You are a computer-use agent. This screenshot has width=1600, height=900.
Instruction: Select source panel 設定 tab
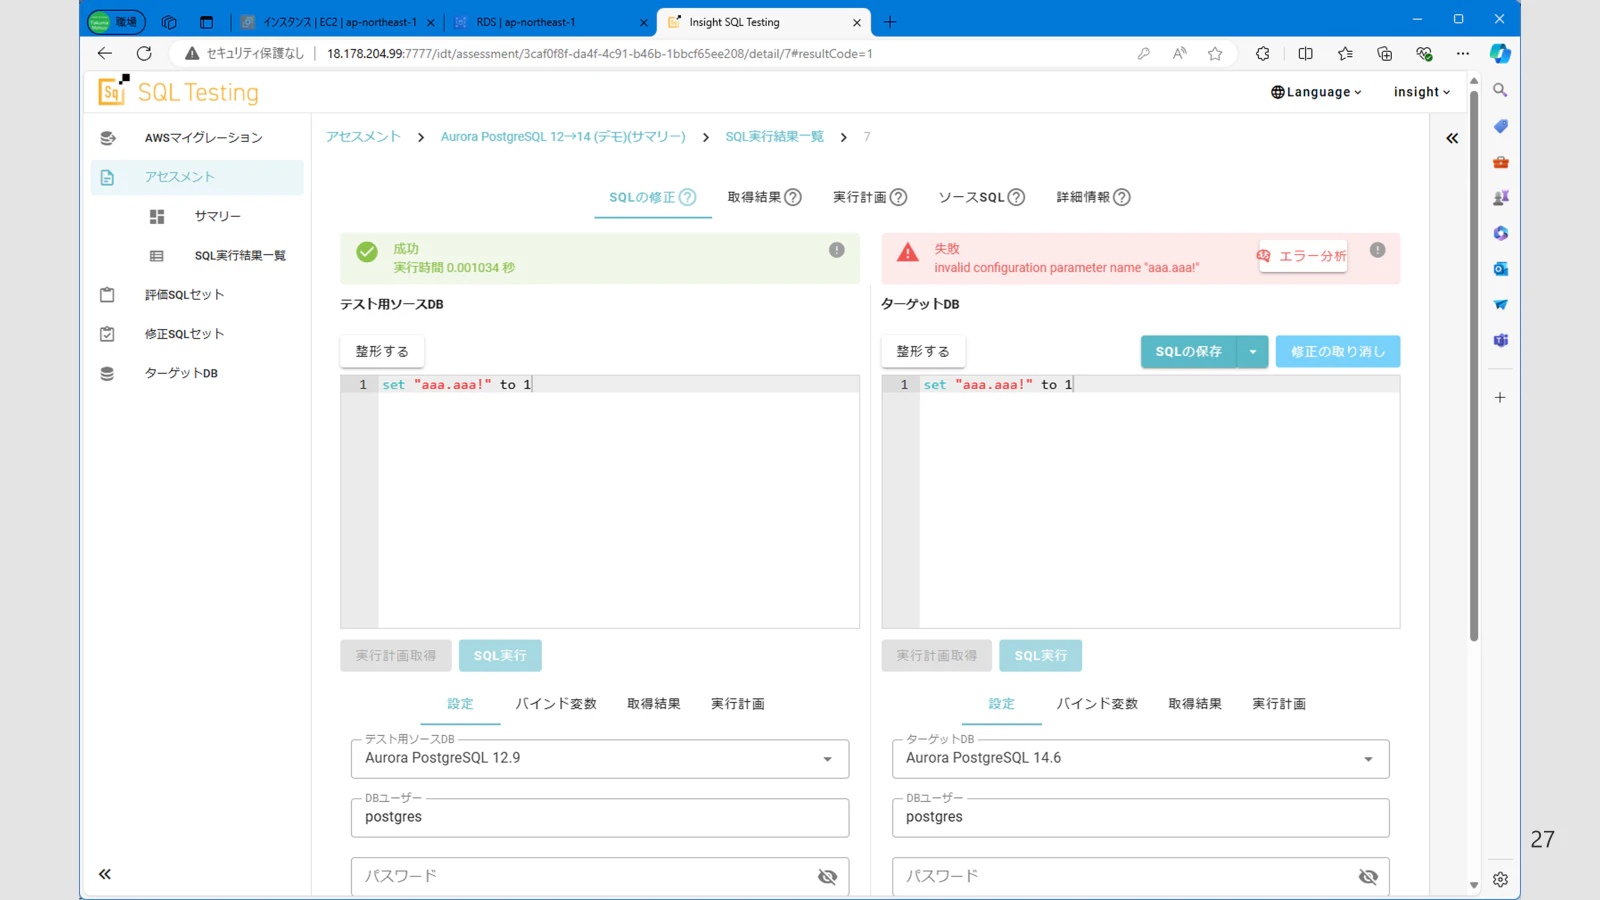460,704
